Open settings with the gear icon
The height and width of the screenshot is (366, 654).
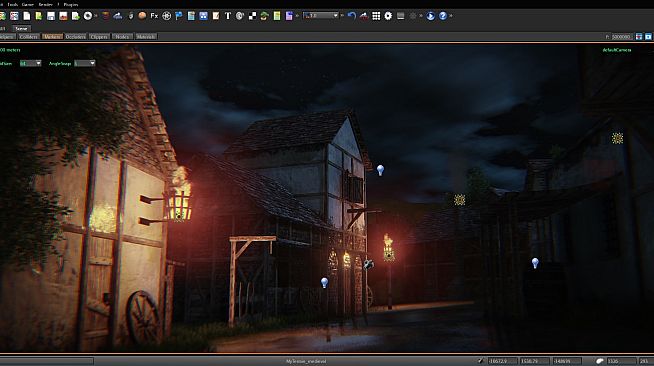click(388, 16)
